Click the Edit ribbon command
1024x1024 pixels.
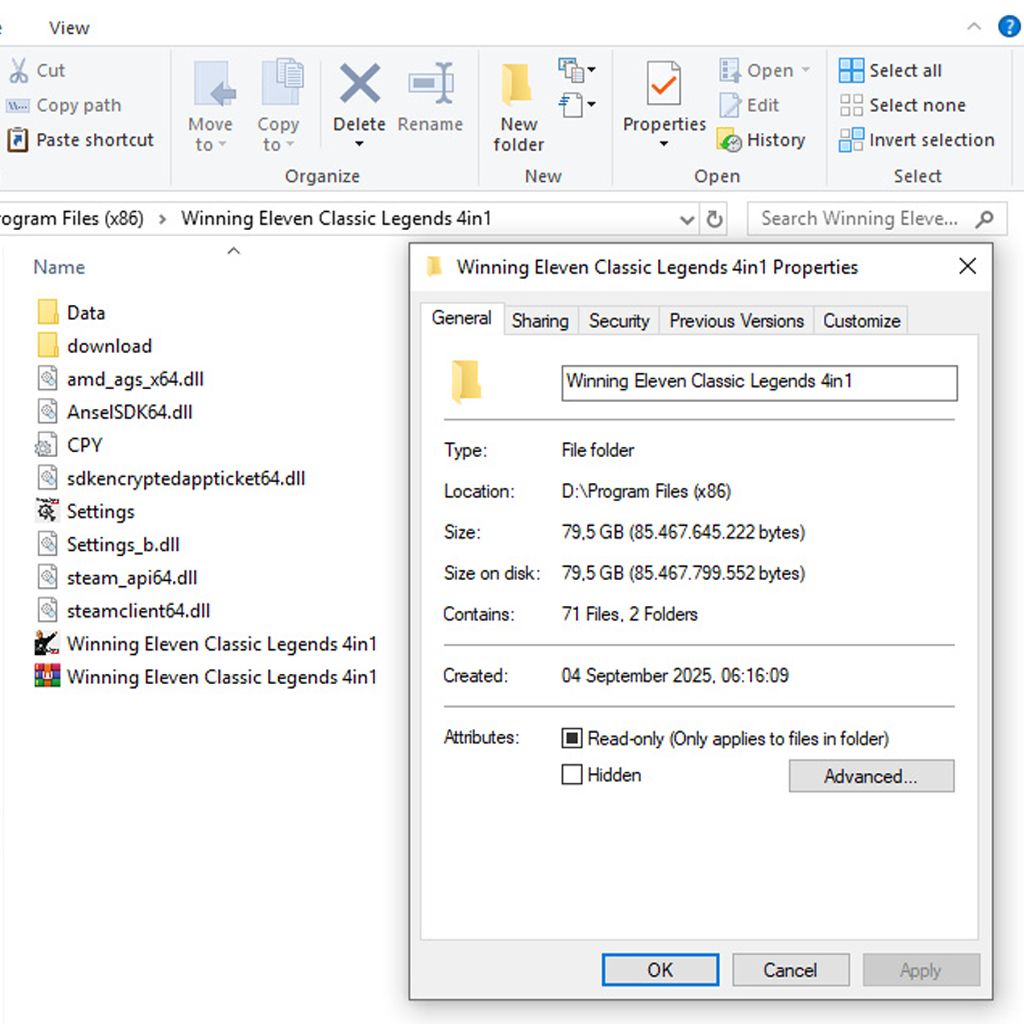[749, 105]
